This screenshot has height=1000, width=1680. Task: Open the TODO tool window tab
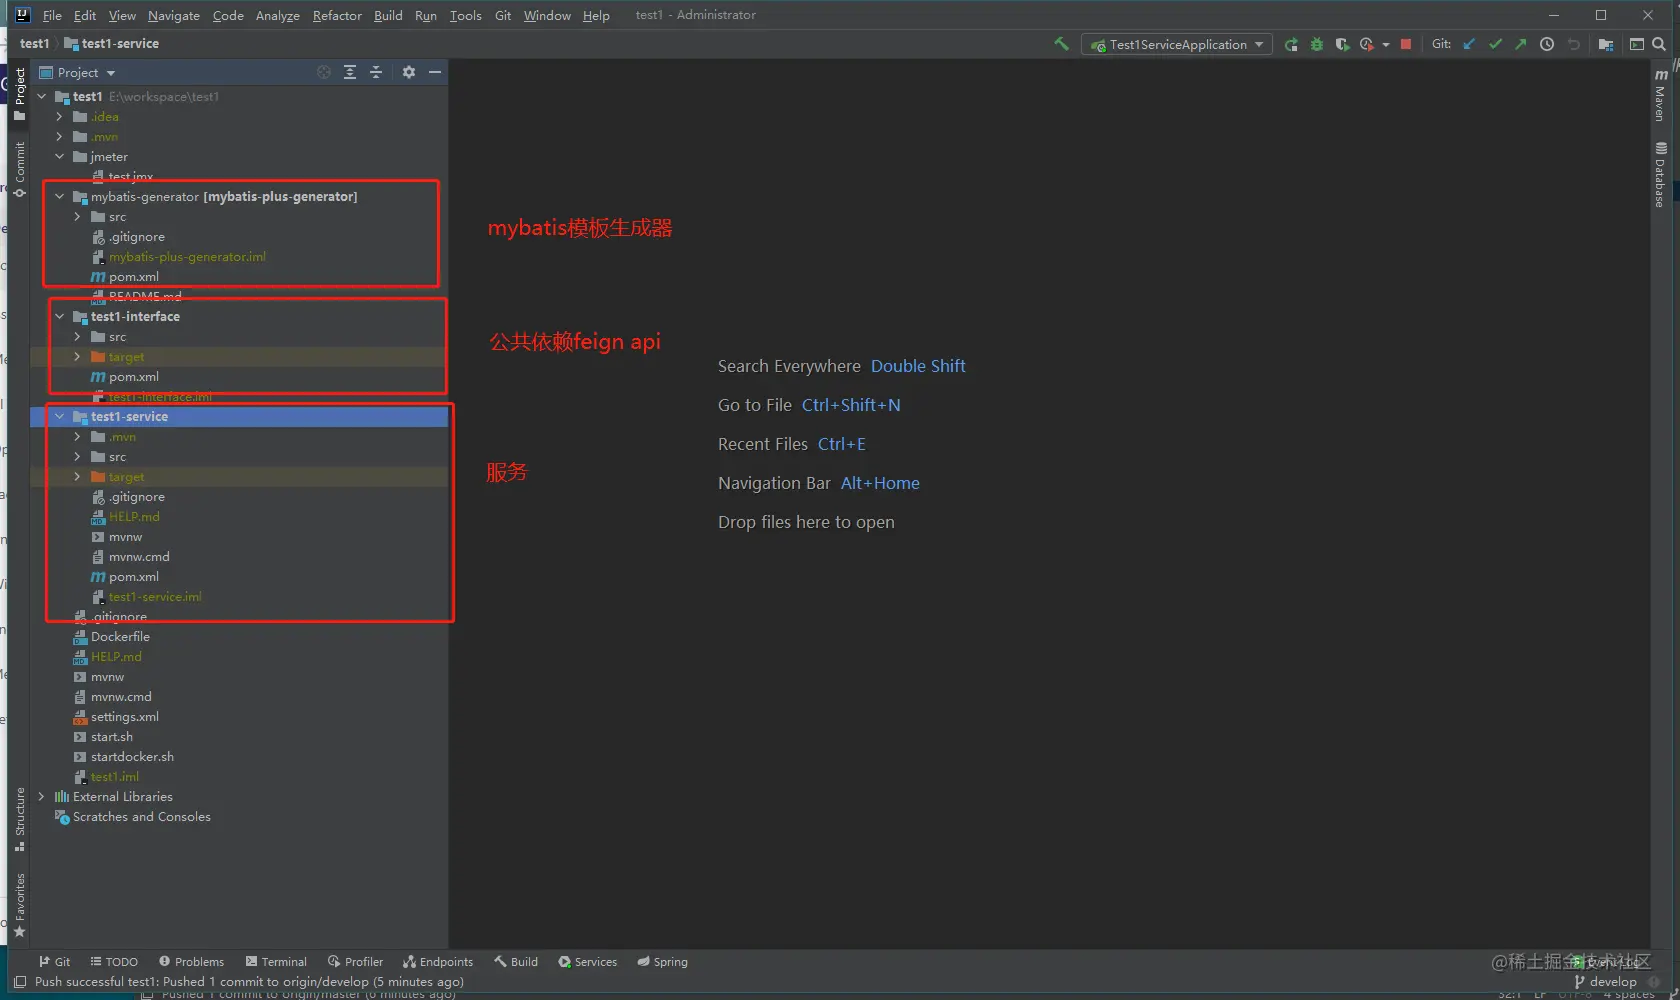113,962
